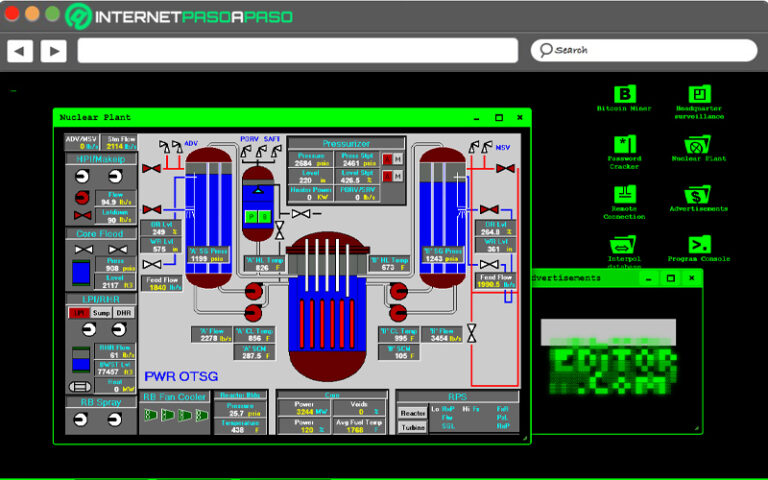Open the Advertisements desktop folder
The height and width of the screenshot is (480, 768).
pos(699,195)
